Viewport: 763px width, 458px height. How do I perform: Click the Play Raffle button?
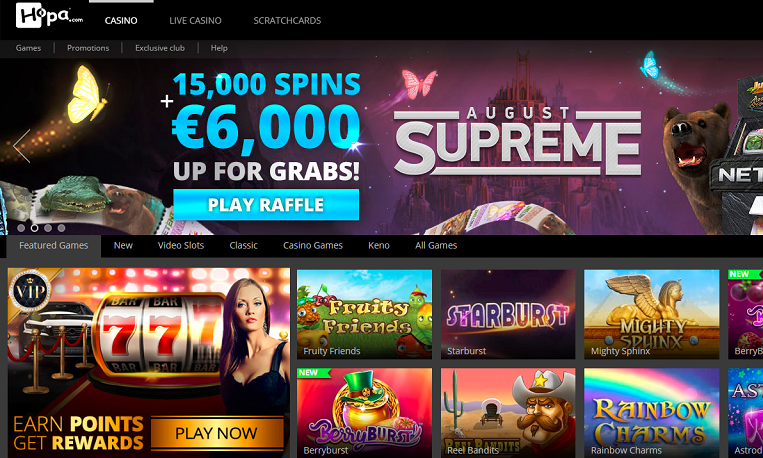coord(266,204)
